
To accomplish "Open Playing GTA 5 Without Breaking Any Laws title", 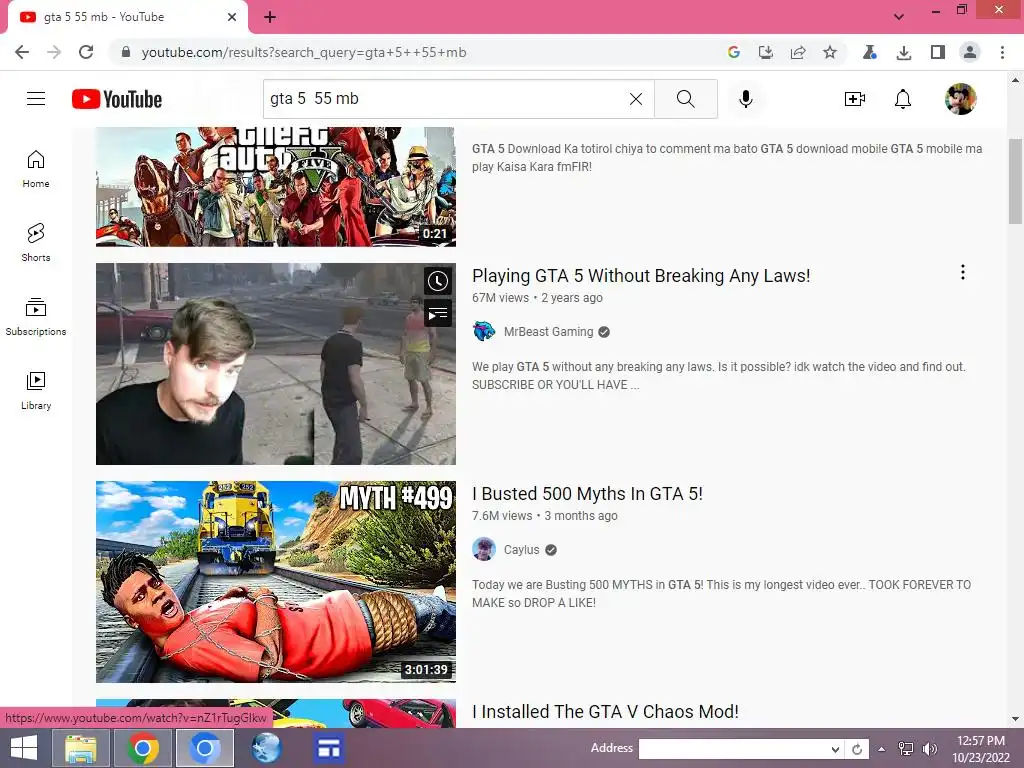I will (x=641, y=276).
